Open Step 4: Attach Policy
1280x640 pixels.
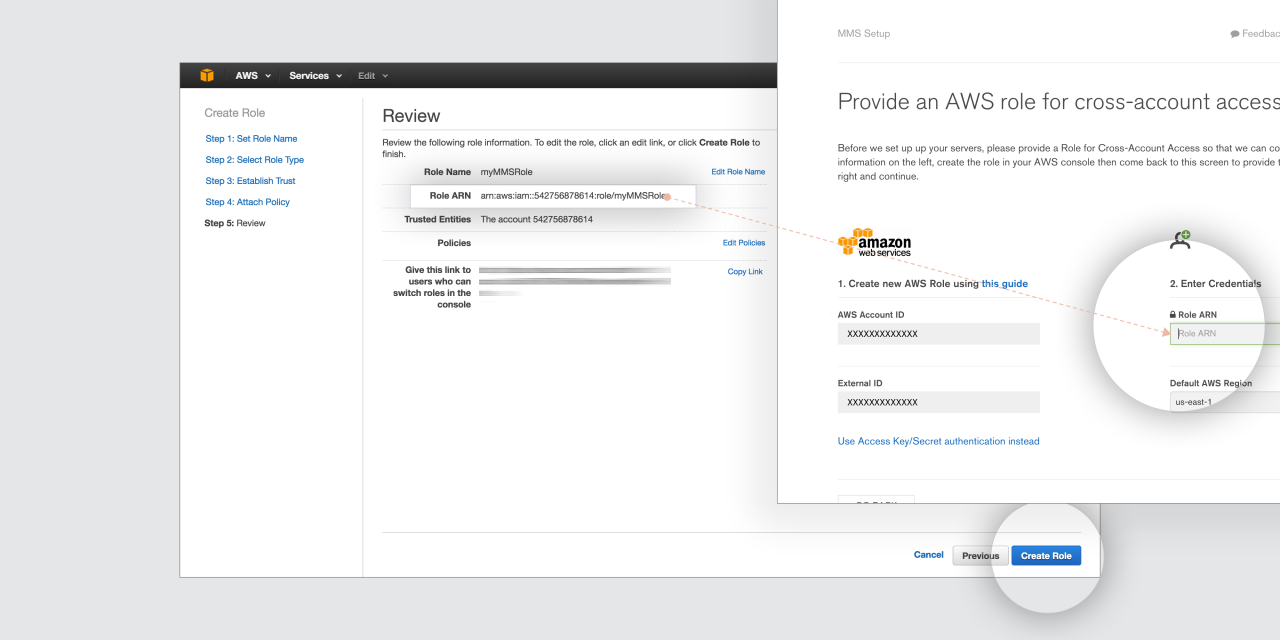[x=247, y=202]
